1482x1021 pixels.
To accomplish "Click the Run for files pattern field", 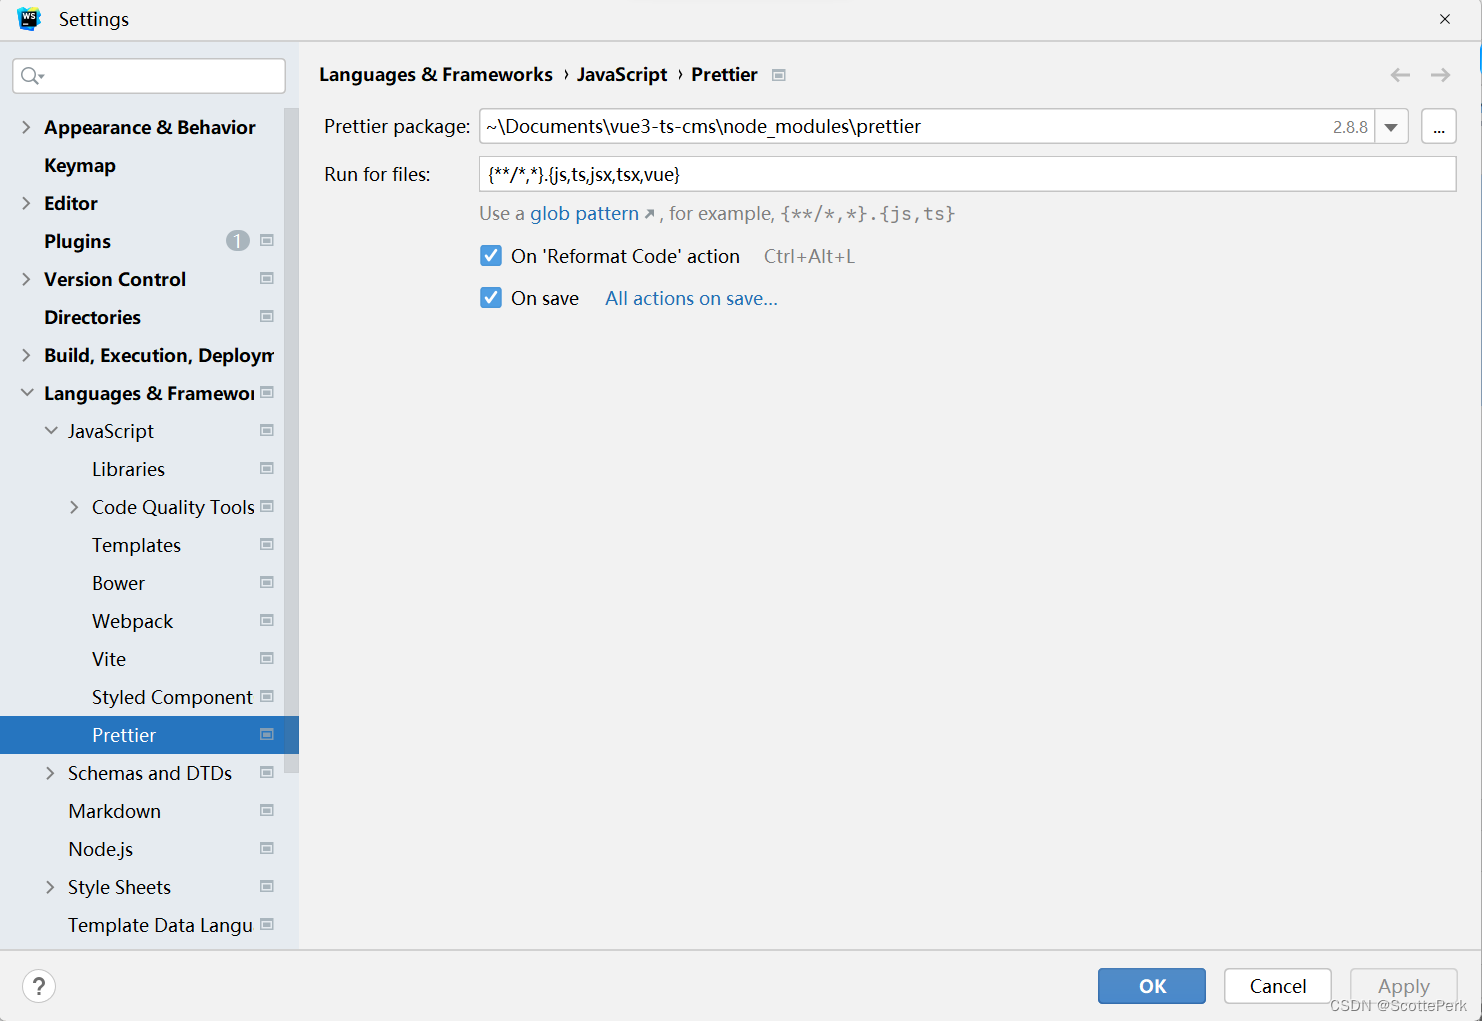I will point(967,174).
